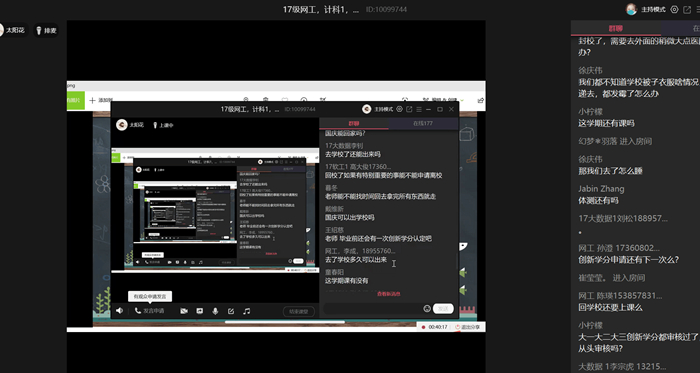Click the screen share icon in shared toolbar
The height and width of the screenshot is (373, 700).
[x=200, y=311]
